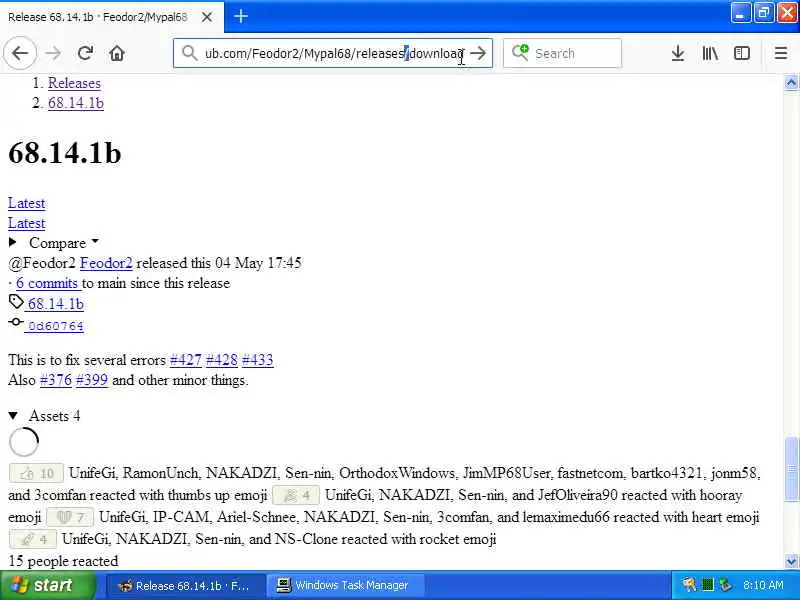Open the Library toolbar icon
The image size is (800, 600).
point(710,53)
